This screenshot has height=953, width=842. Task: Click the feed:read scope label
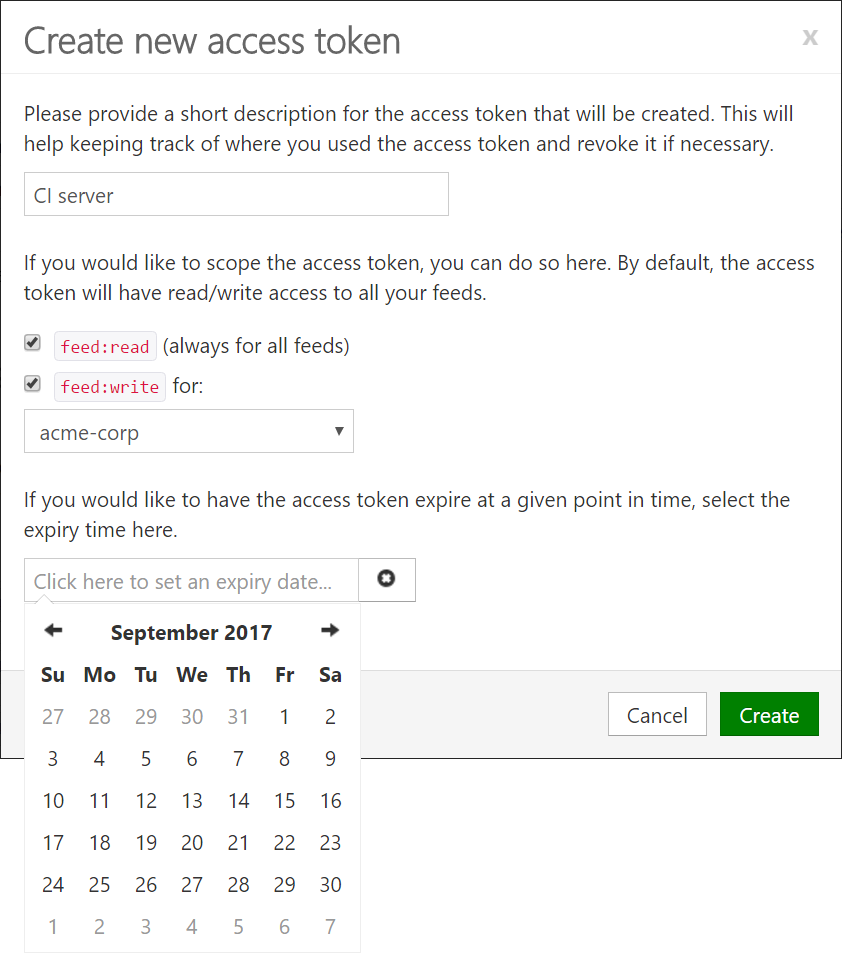[x=105, y=345]
